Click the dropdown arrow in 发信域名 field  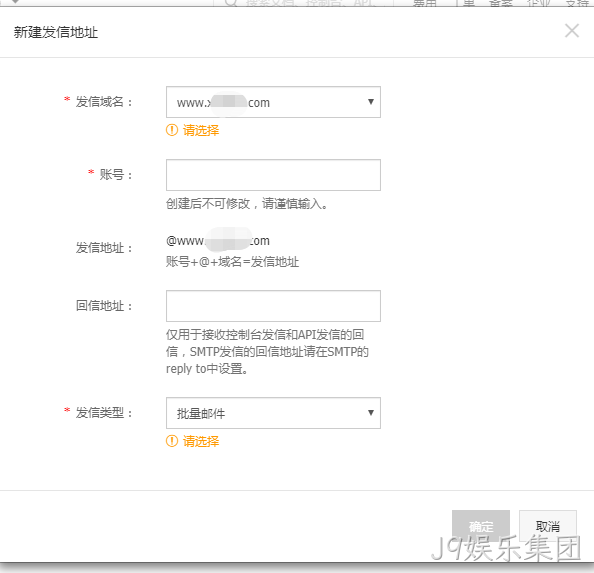pos(370,102)
